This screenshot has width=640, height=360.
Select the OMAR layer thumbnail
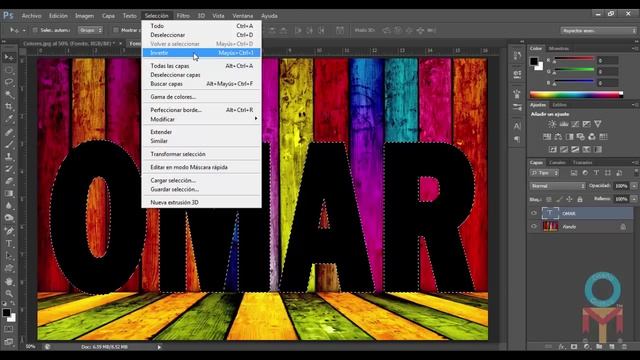click(550, 213)
